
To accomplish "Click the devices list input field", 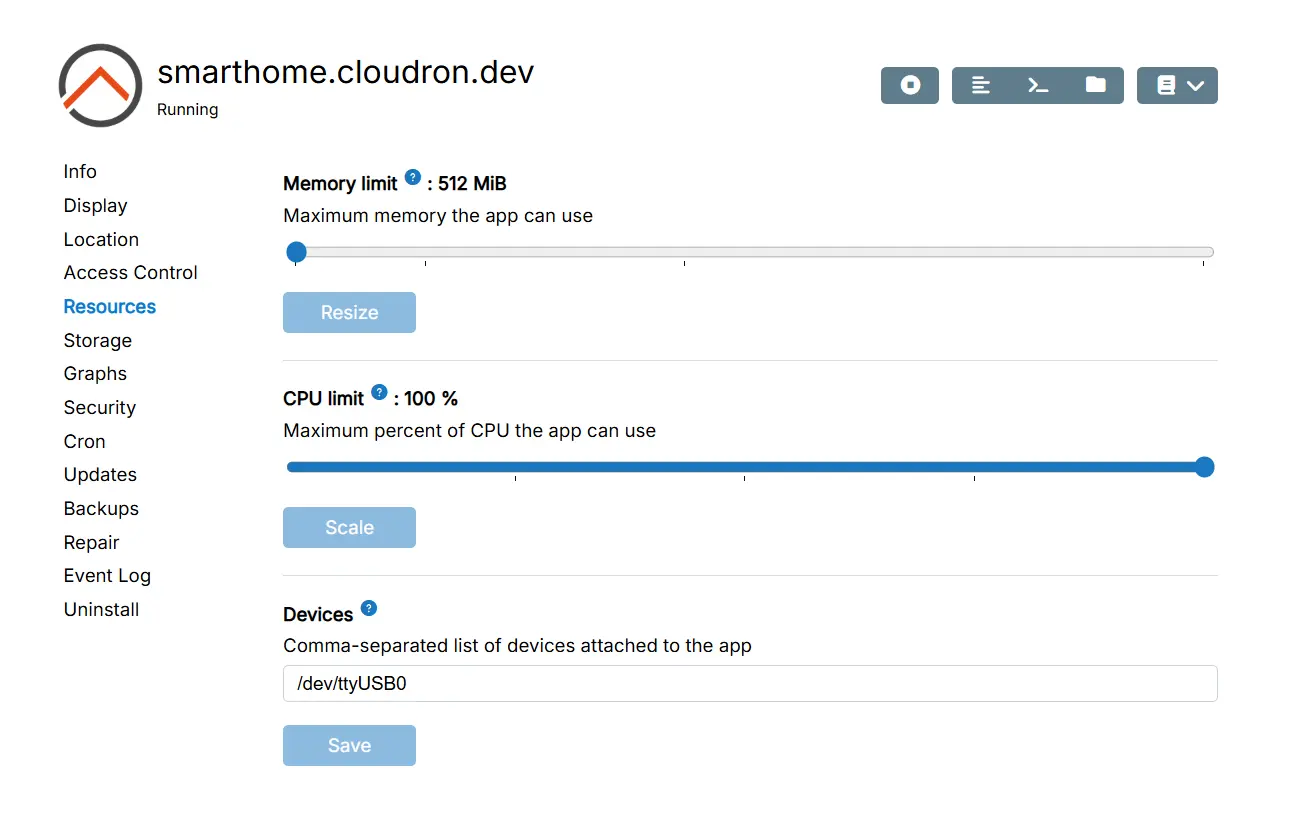I will click(750, 684).
